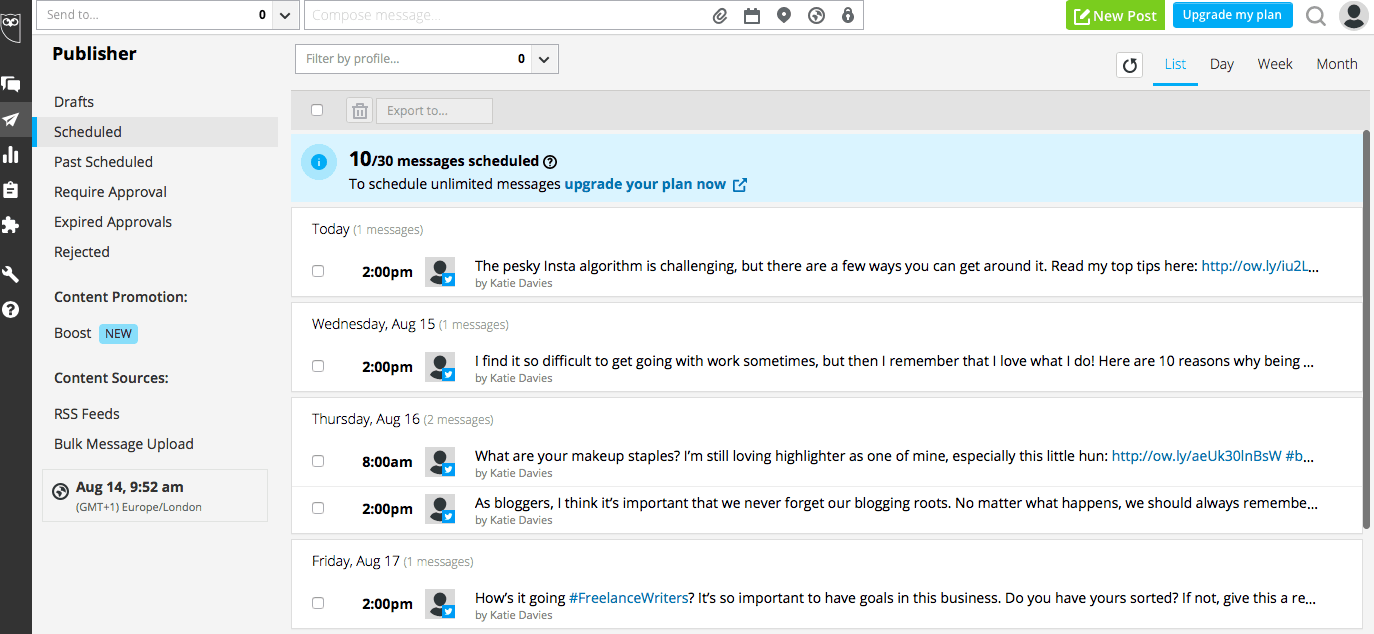Switch to the Week view tab
This screenshot has height=634, width=1374.
tap(1275, 64)
